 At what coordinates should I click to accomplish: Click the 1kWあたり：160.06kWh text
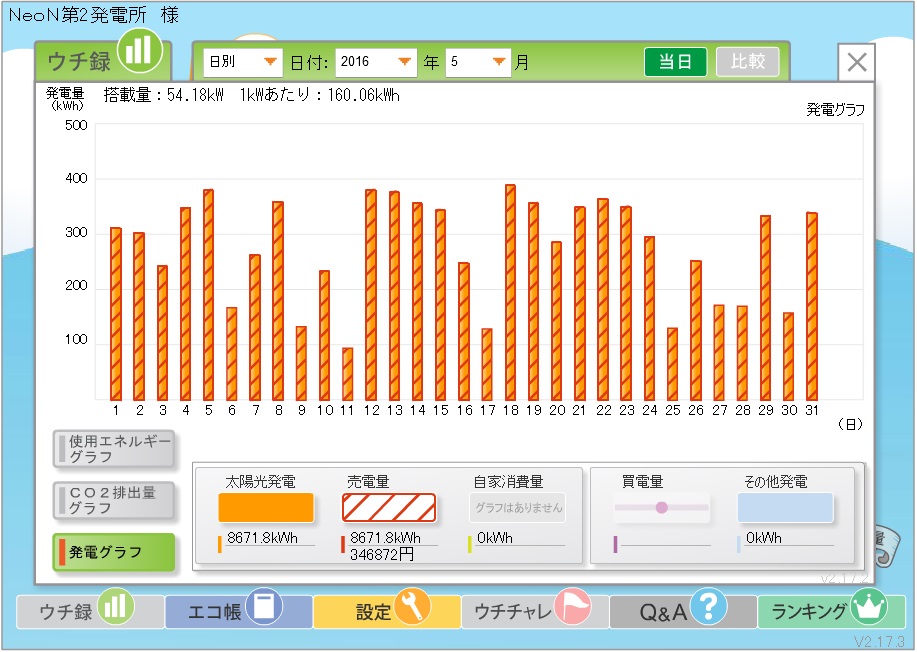(x=319, y=95)
